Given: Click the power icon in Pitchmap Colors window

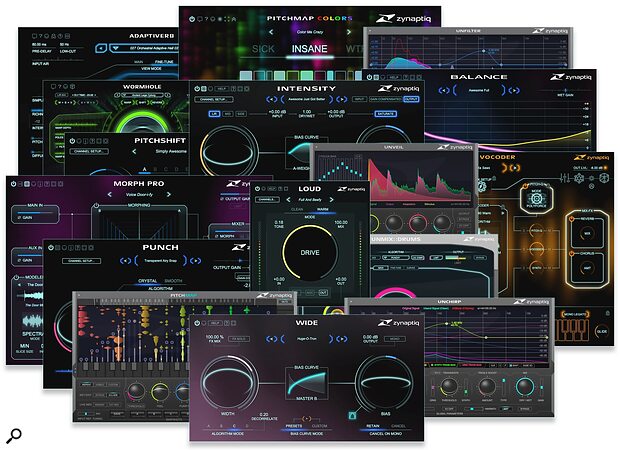Looking at the screenshot, I should pos(192,19).
